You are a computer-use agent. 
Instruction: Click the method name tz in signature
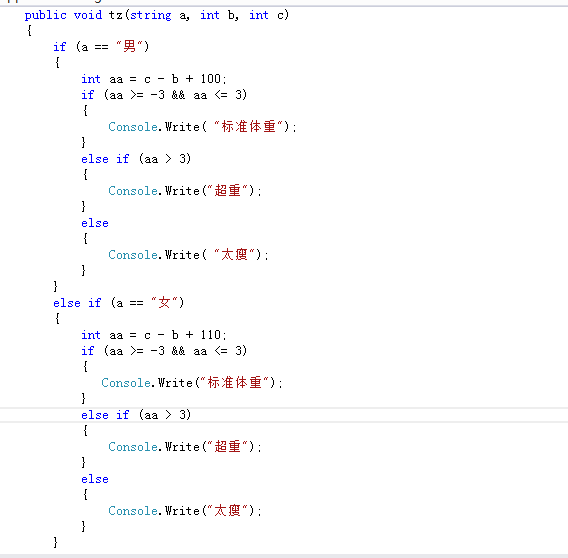pos(116,15)
